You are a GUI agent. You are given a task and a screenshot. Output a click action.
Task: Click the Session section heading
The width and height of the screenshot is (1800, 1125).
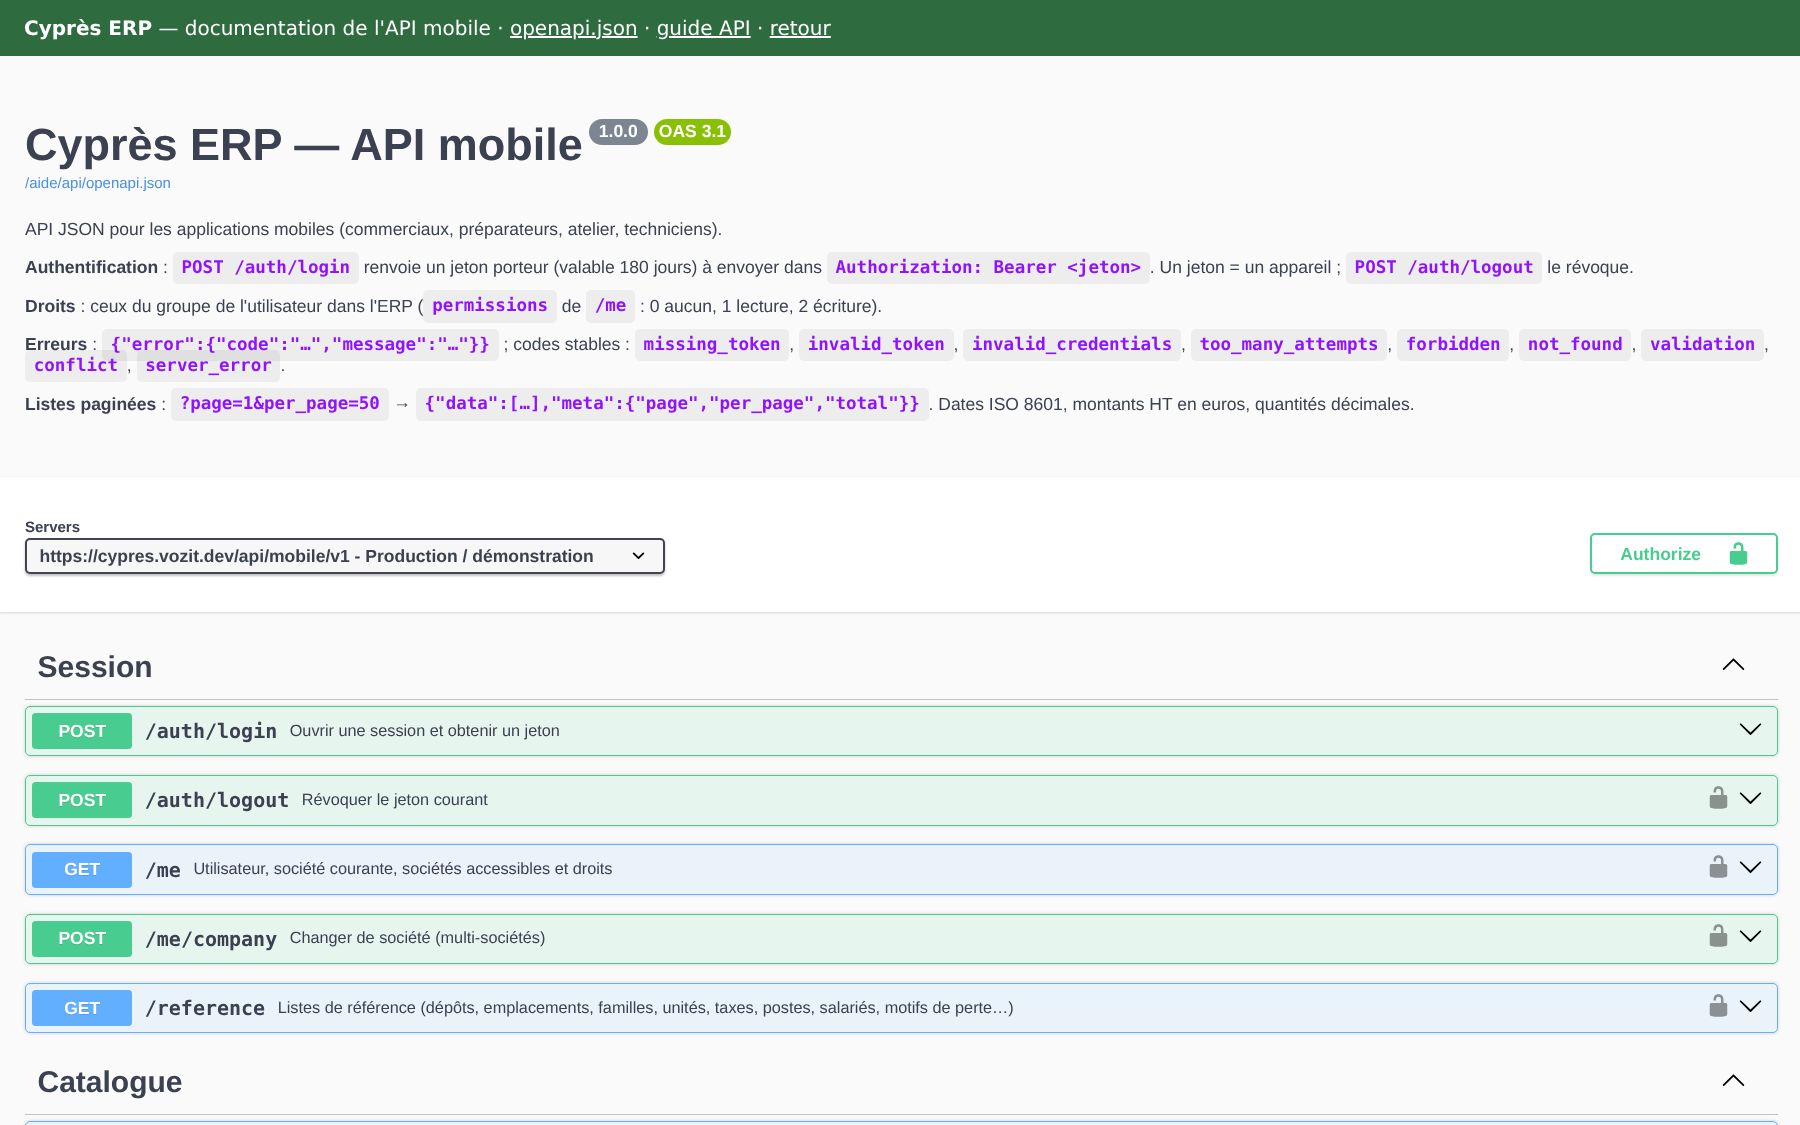[95, 667]
